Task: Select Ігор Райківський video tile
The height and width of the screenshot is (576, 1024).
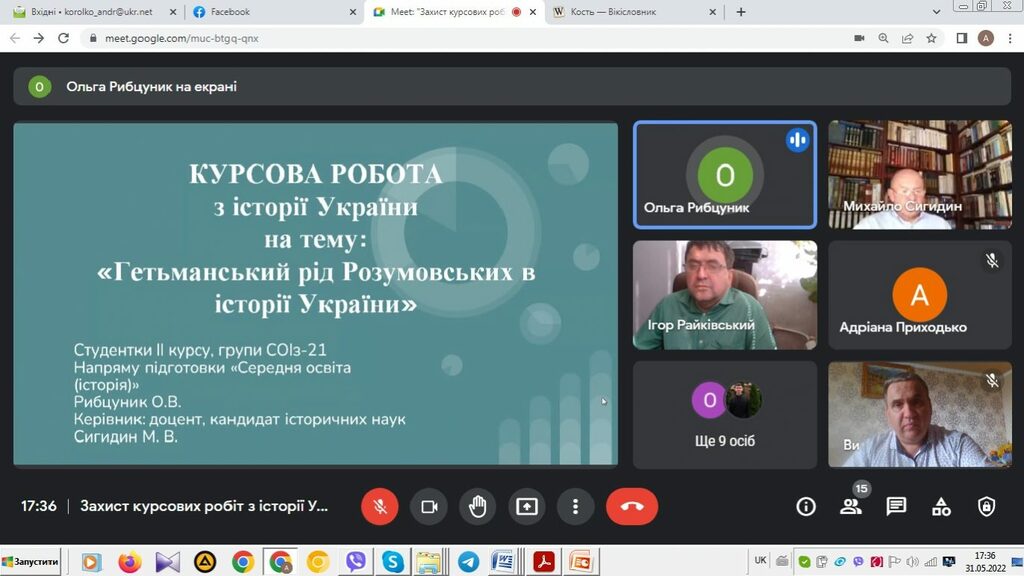Action: tap(725, 295)
